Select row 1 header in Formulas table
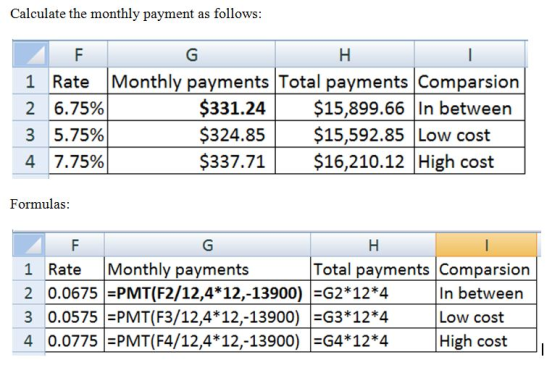Screen dimensions: 560x365 [x=29, y=269]
